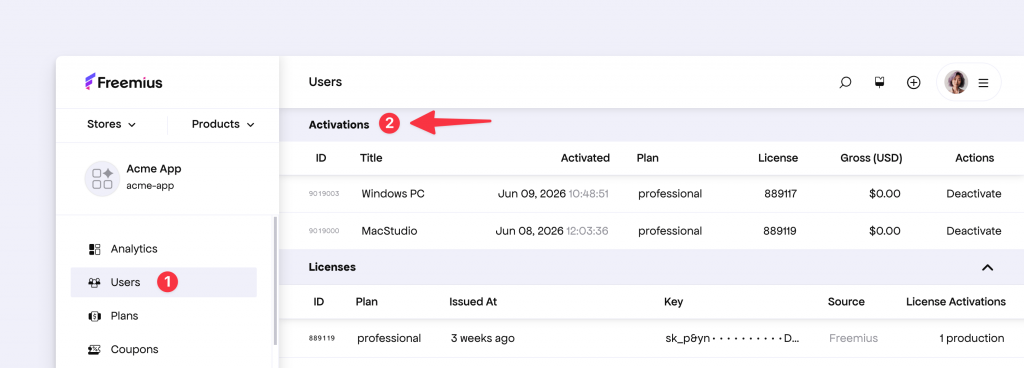Click professional plan in MacStudio row
Viewport: 1024px width, 368px height.
[x=670, y=231]
